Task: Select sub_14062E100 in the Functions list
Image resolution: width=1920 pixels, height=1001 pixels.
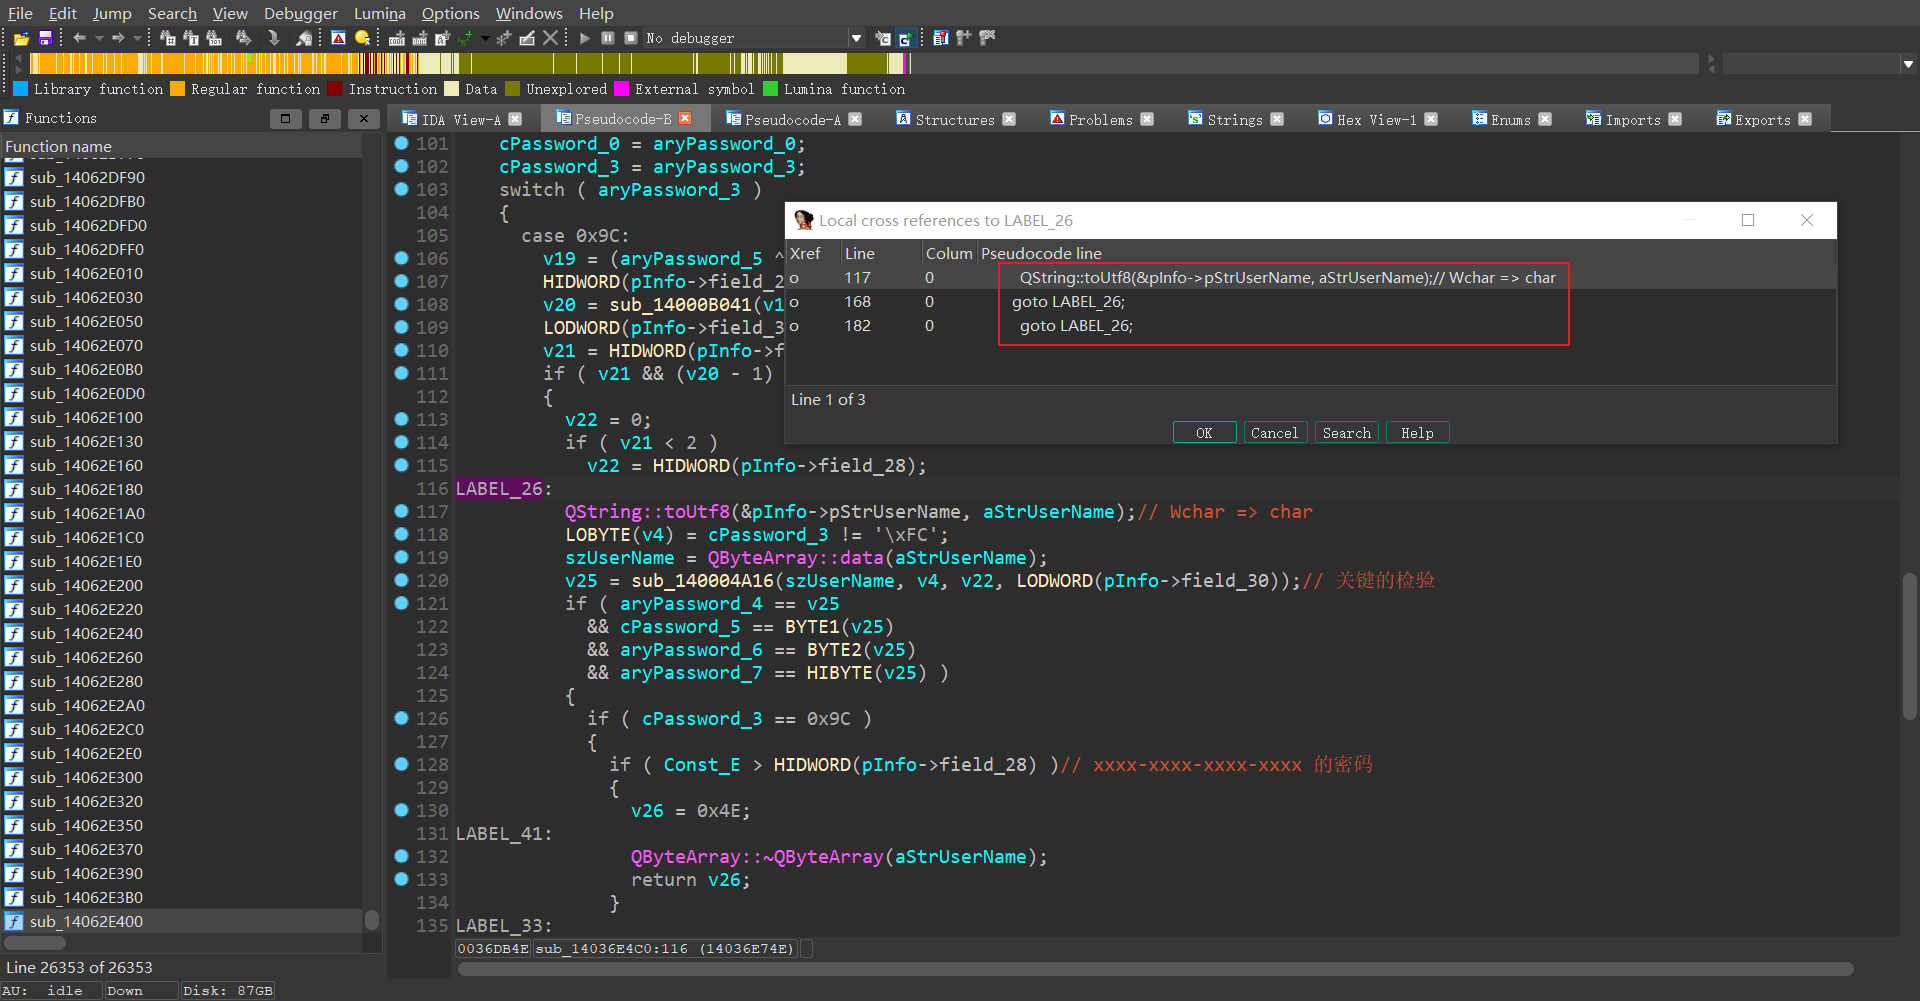Action: point(86,417)
